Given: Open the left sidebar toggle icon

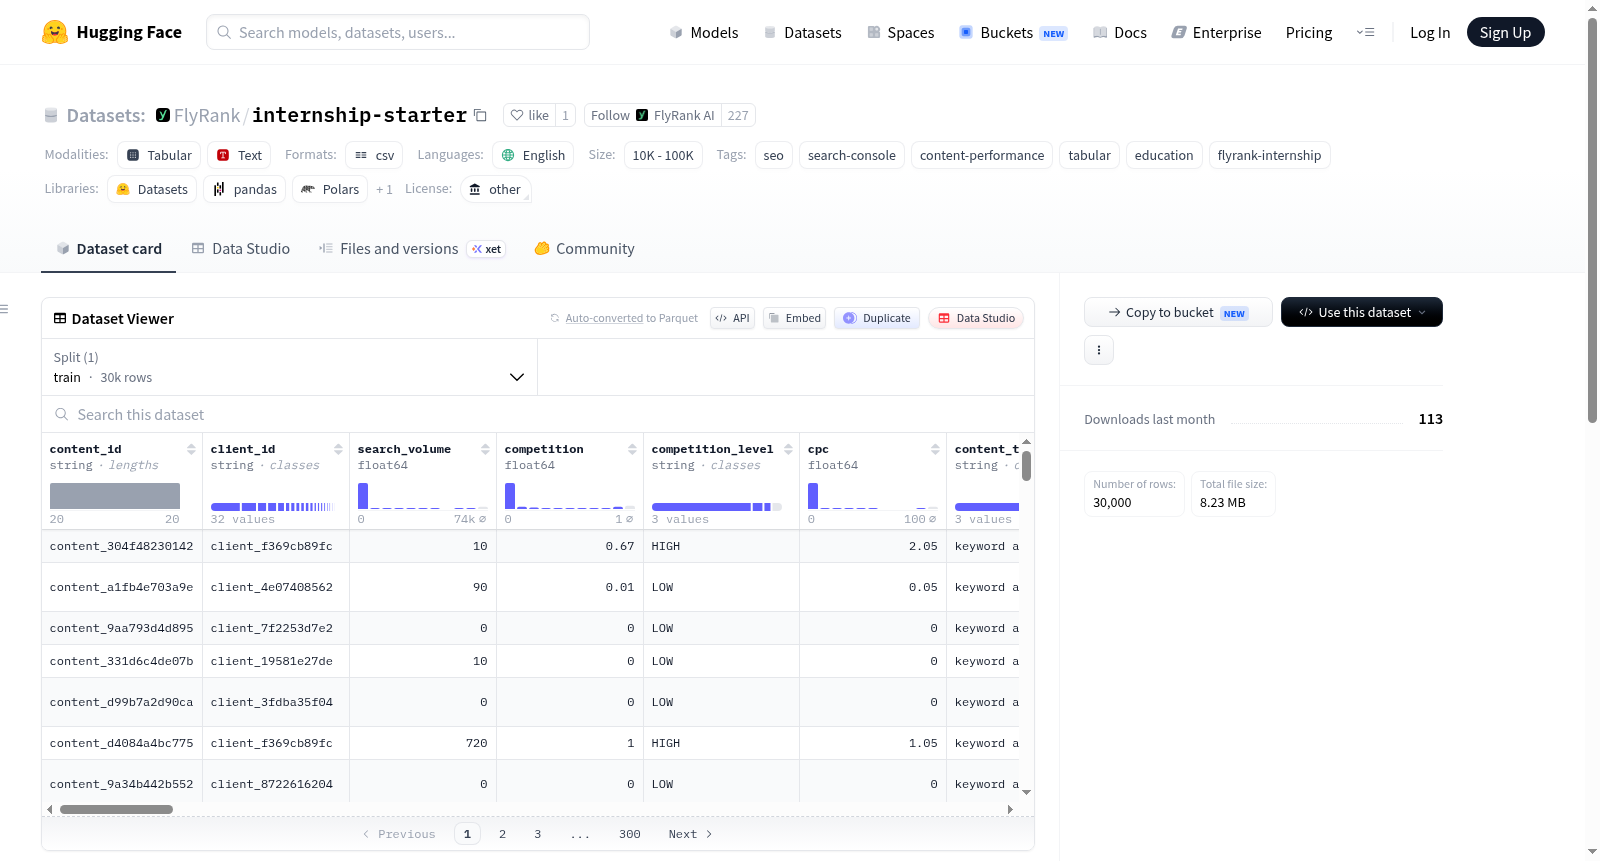Looking at the screenshot, I should tap(5, 309).
